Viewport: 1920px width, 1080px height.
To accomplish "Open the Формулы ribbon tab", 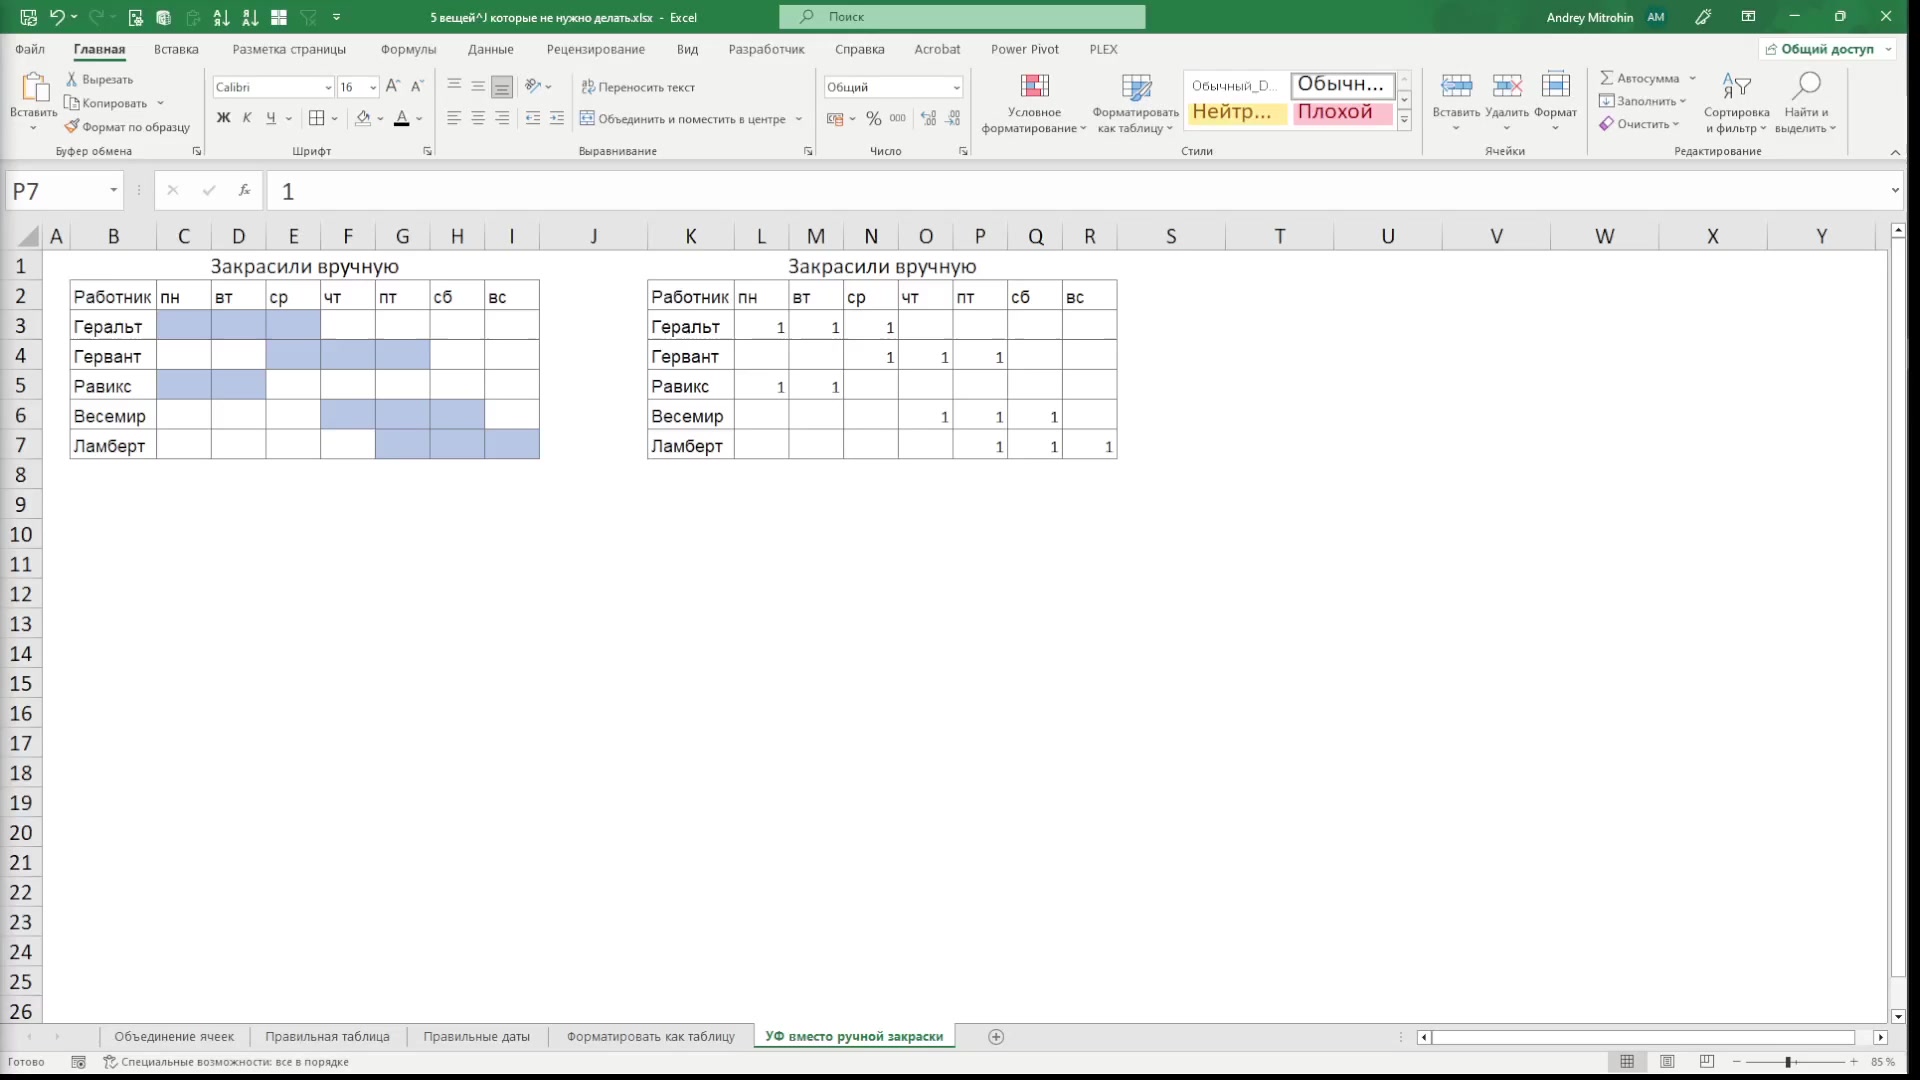I will (408, 49).
